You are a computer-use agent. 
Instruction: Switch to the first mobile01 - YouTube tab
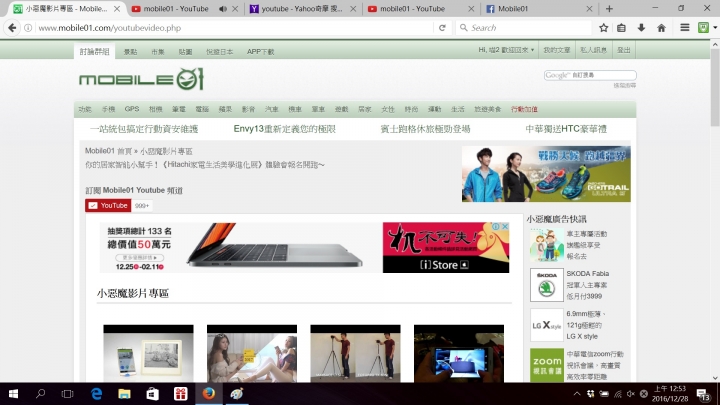coord(176,9)
